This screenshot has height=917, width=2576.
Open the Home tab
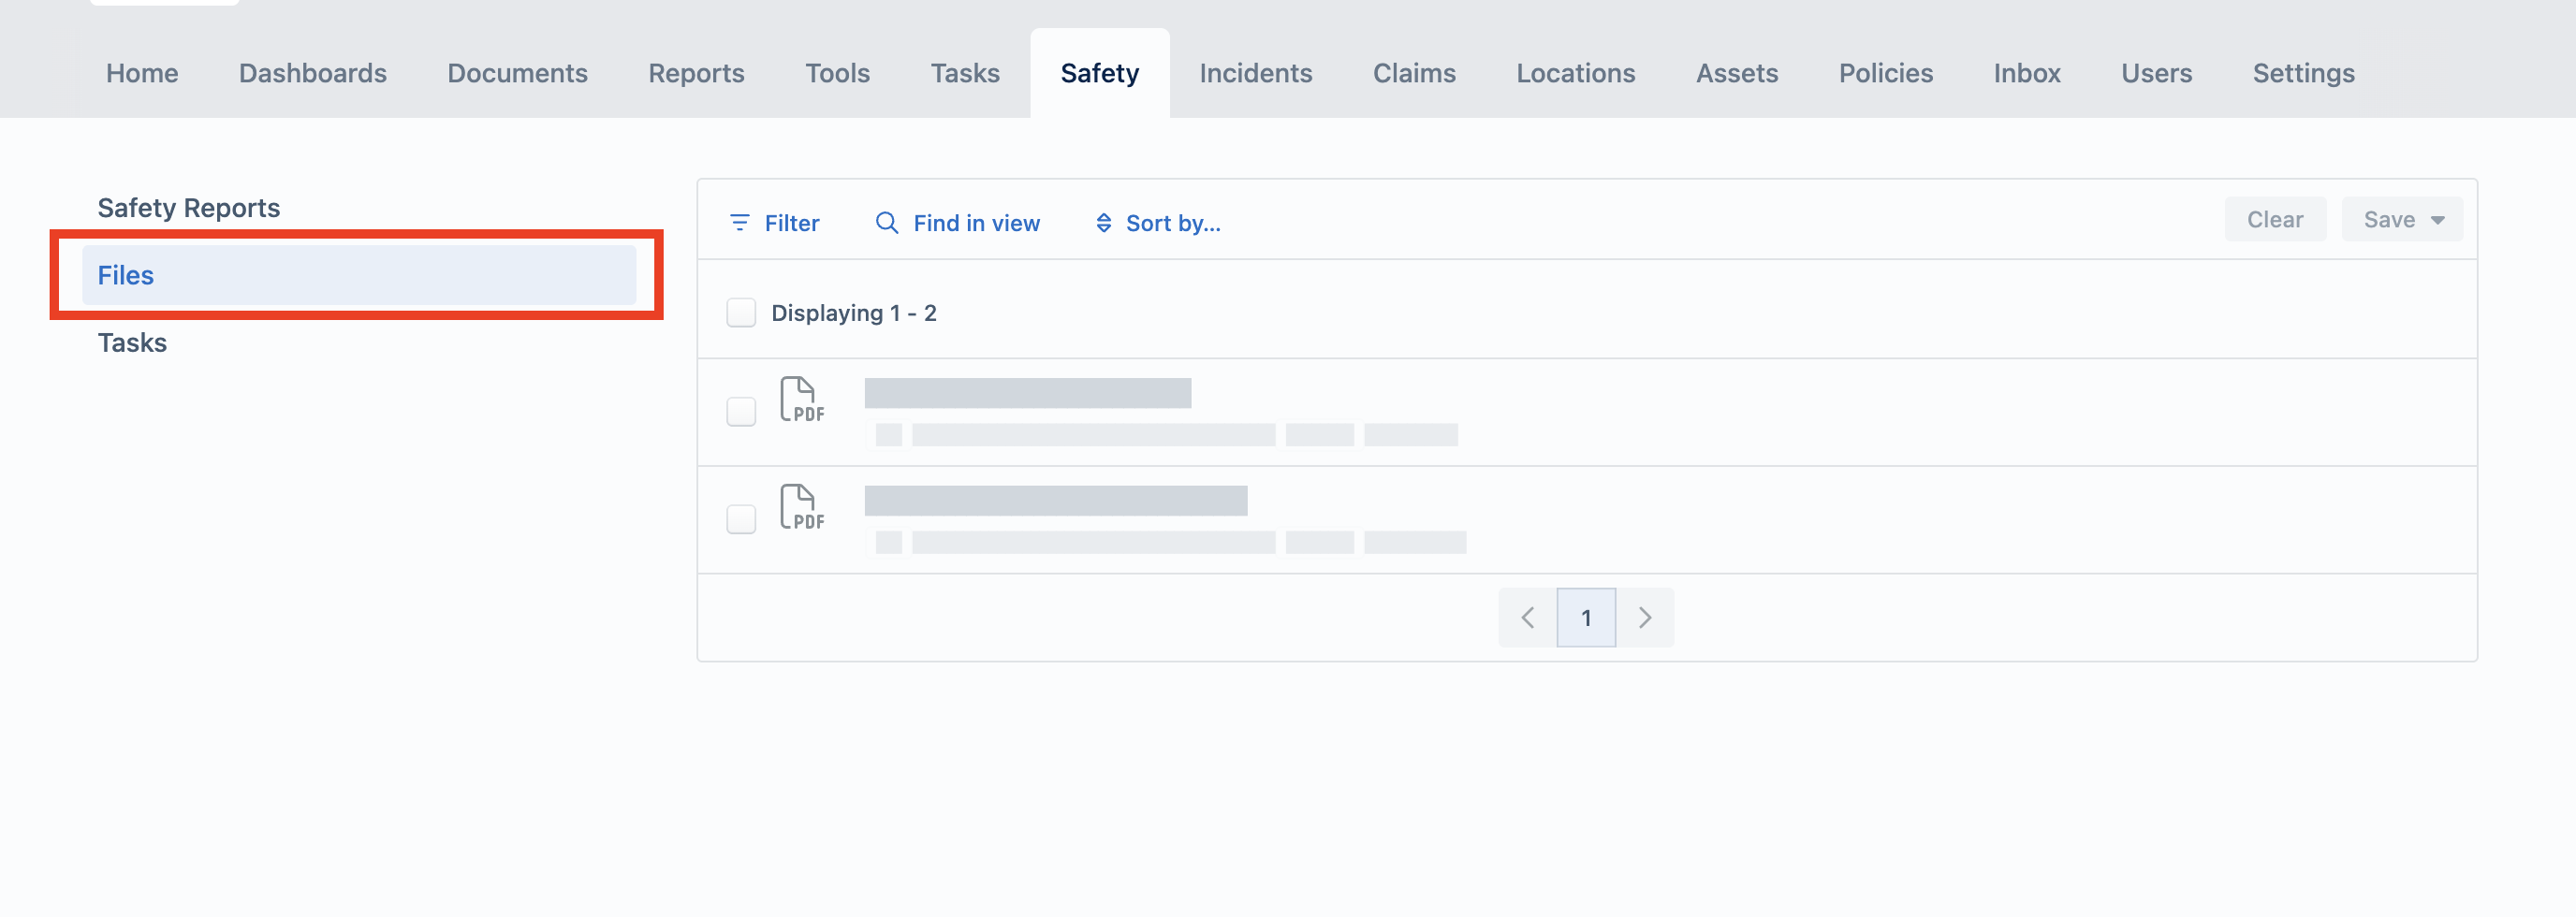pyautogui.click(x=142, y=73)
